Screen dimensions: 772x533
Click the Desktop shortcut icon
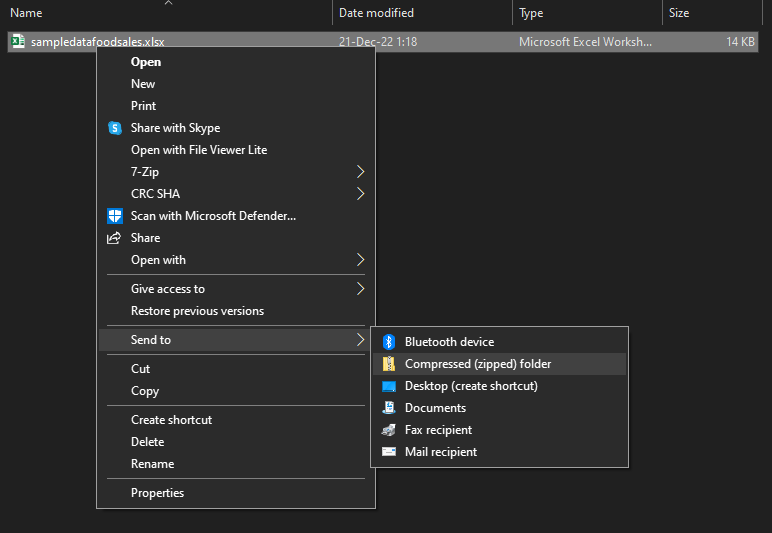pos(389,386)
